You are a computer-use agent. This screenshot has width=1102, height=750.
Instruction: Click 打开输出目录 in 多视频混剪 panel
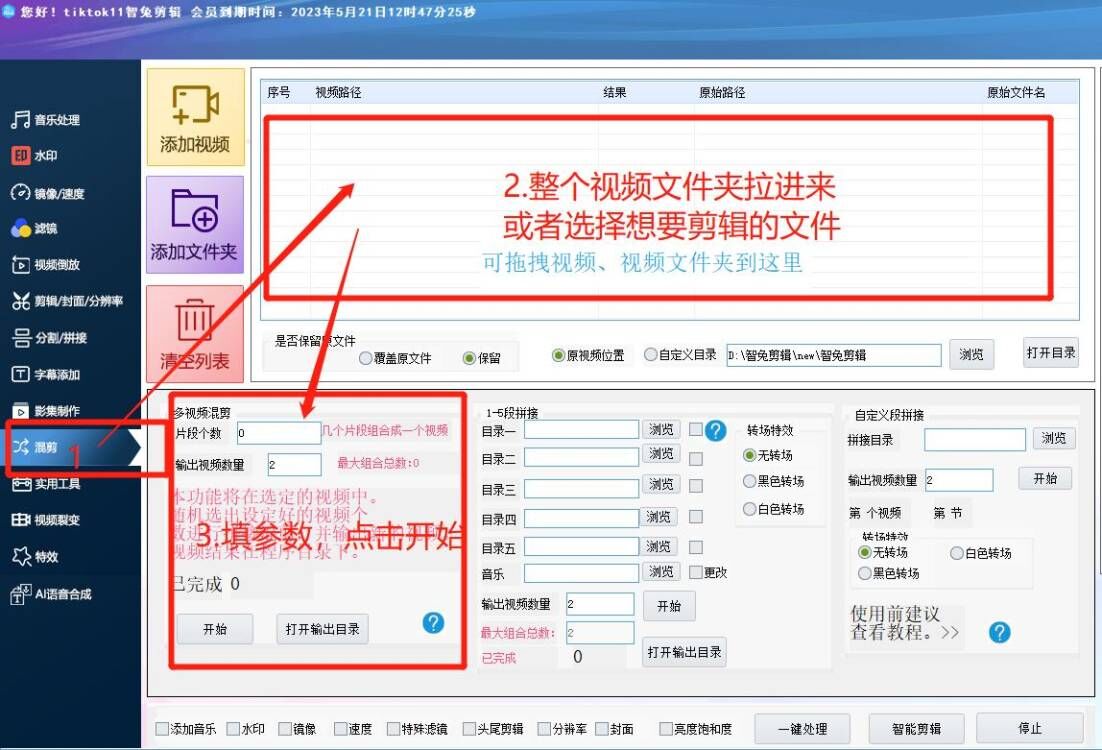pyautogui.click(x=323, y=629)
